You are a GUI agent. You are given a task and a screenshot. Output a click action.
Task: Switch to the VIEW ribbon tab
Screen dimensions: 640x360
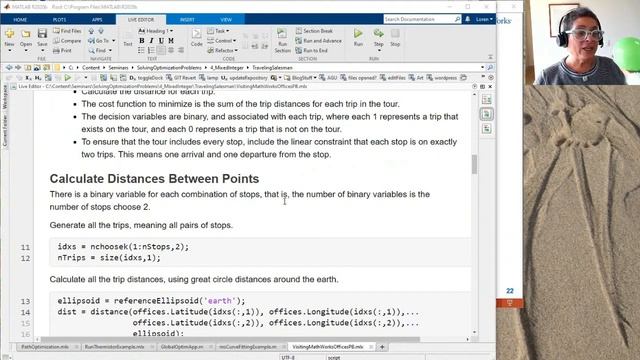click(226, 20)
